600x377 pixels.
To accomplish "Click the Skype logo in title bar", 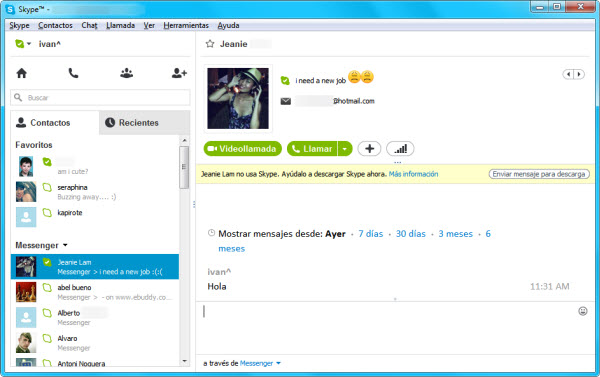I will pyautogui.click(x=11, y=9).
